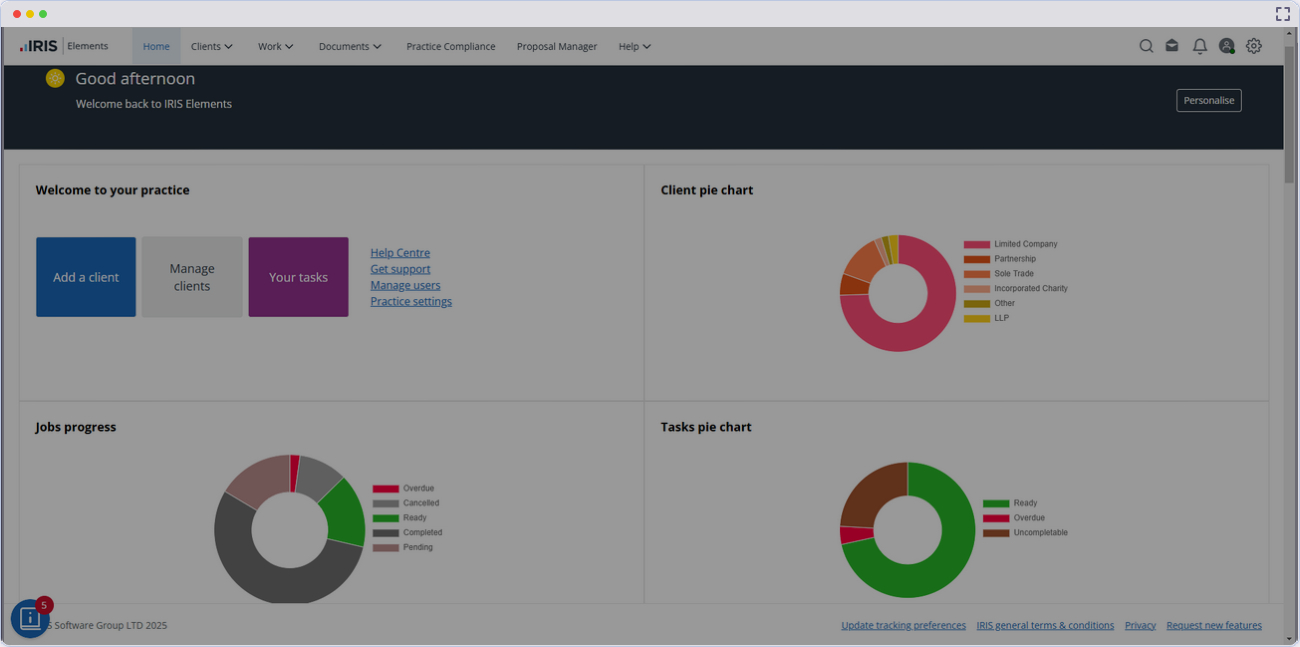Open the info guide widget with badge
This screenshot has height=647, width=1300.
(30, 619)
